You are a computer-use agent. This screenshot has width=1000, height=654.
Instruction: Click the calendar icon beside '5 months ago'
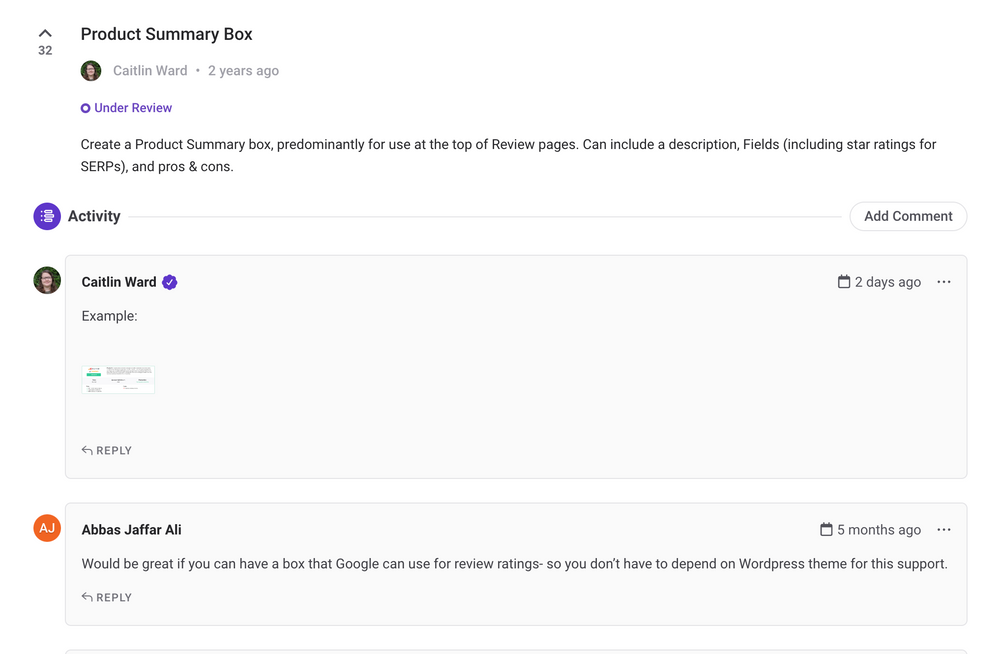825,529
